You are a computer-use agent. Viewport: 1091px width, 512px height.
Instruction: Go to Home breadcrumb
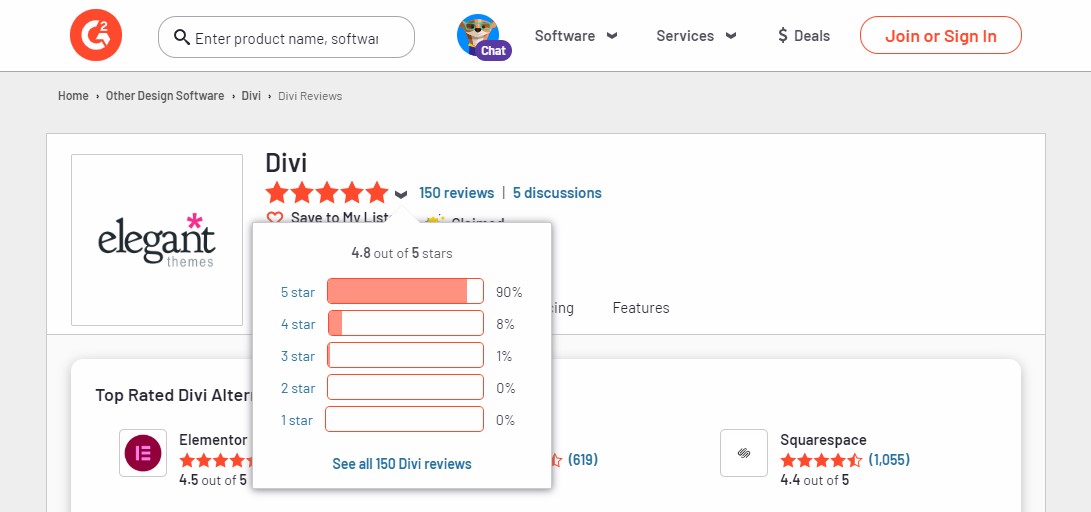pos(73,96)
